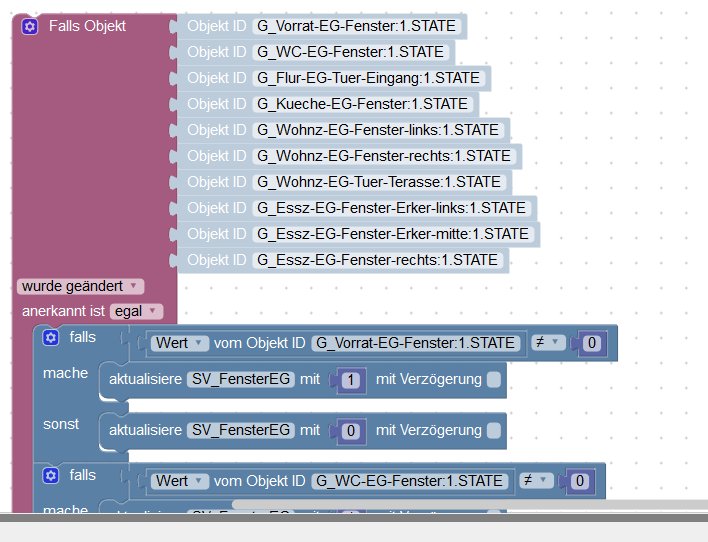Tick mit Verzögerung checkbox in sonst block

tap(494, 430)
